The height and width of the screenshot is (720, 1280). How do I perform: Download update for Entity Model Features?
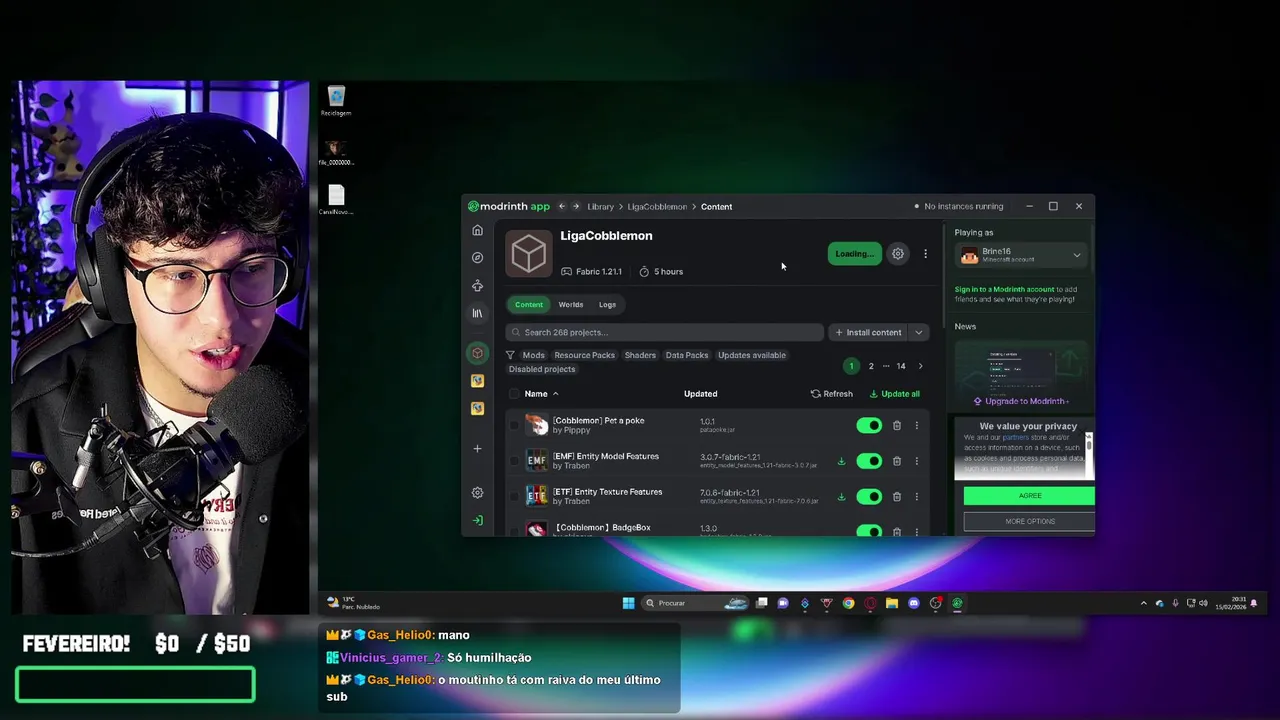tap(841, 461)
